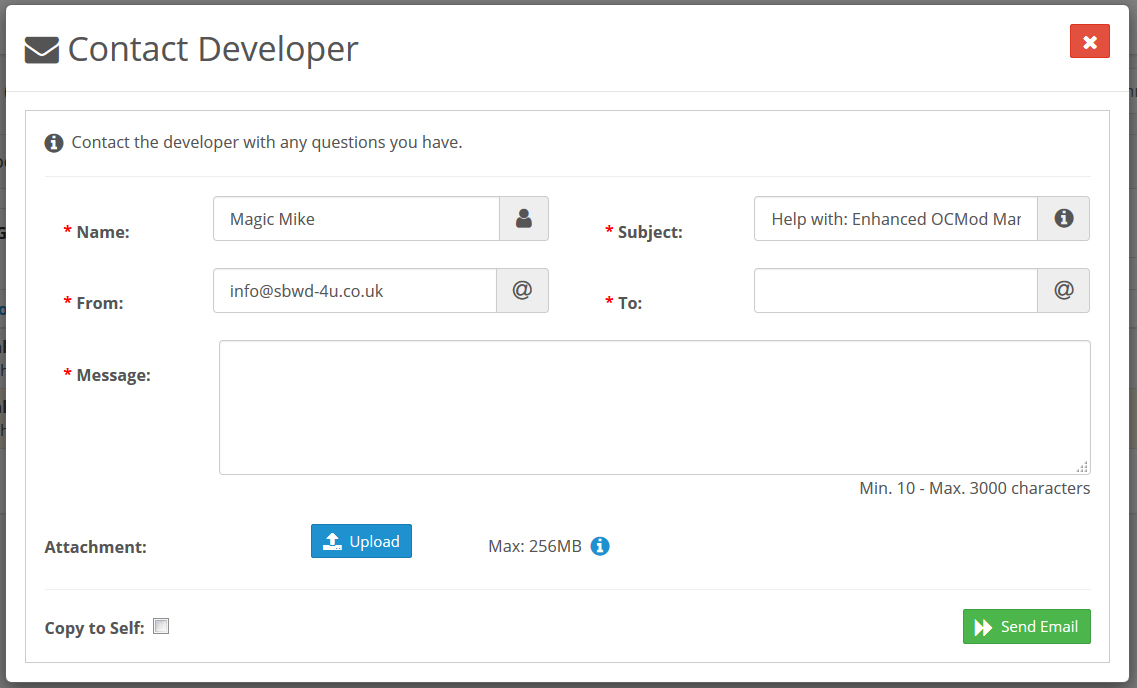1137x688 pixels.
Task: Click the Contact Developer heading text
Action: click(x=212, y=50)
